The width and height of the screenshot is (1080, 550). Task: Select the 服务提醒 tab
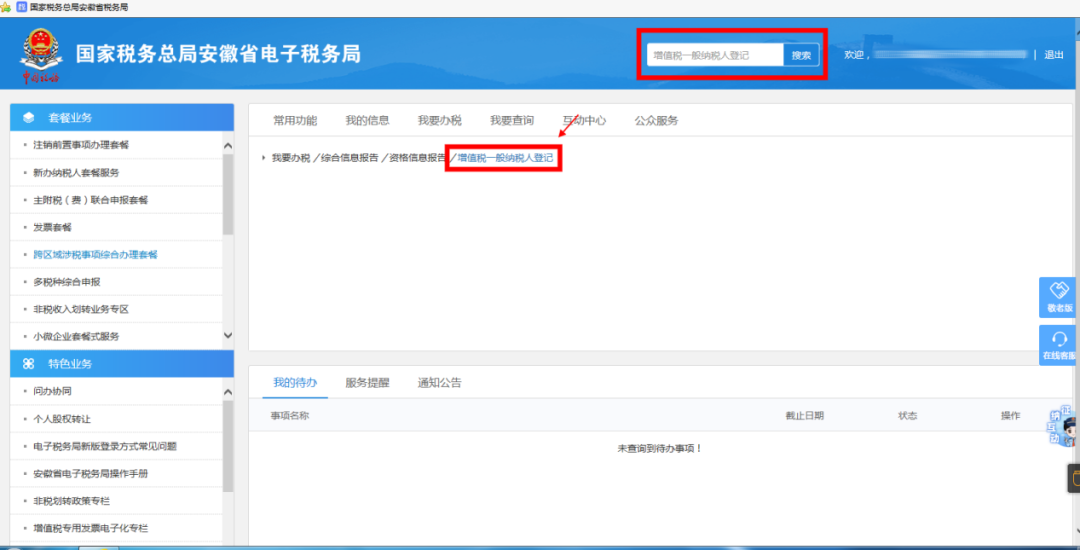pos(367,383)
